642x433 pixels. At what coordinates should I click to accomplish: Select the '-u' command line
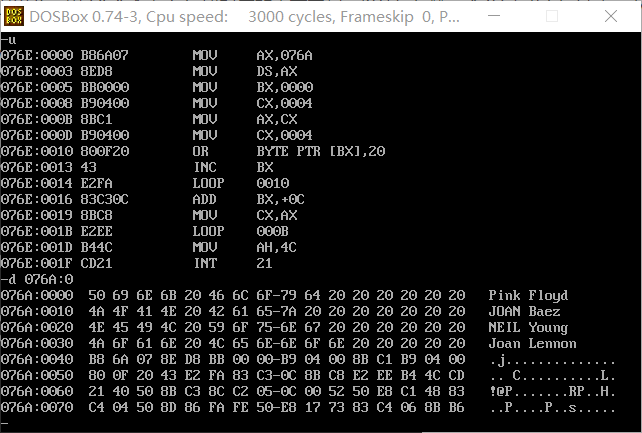pyautogui.click(x=9, y=40)
